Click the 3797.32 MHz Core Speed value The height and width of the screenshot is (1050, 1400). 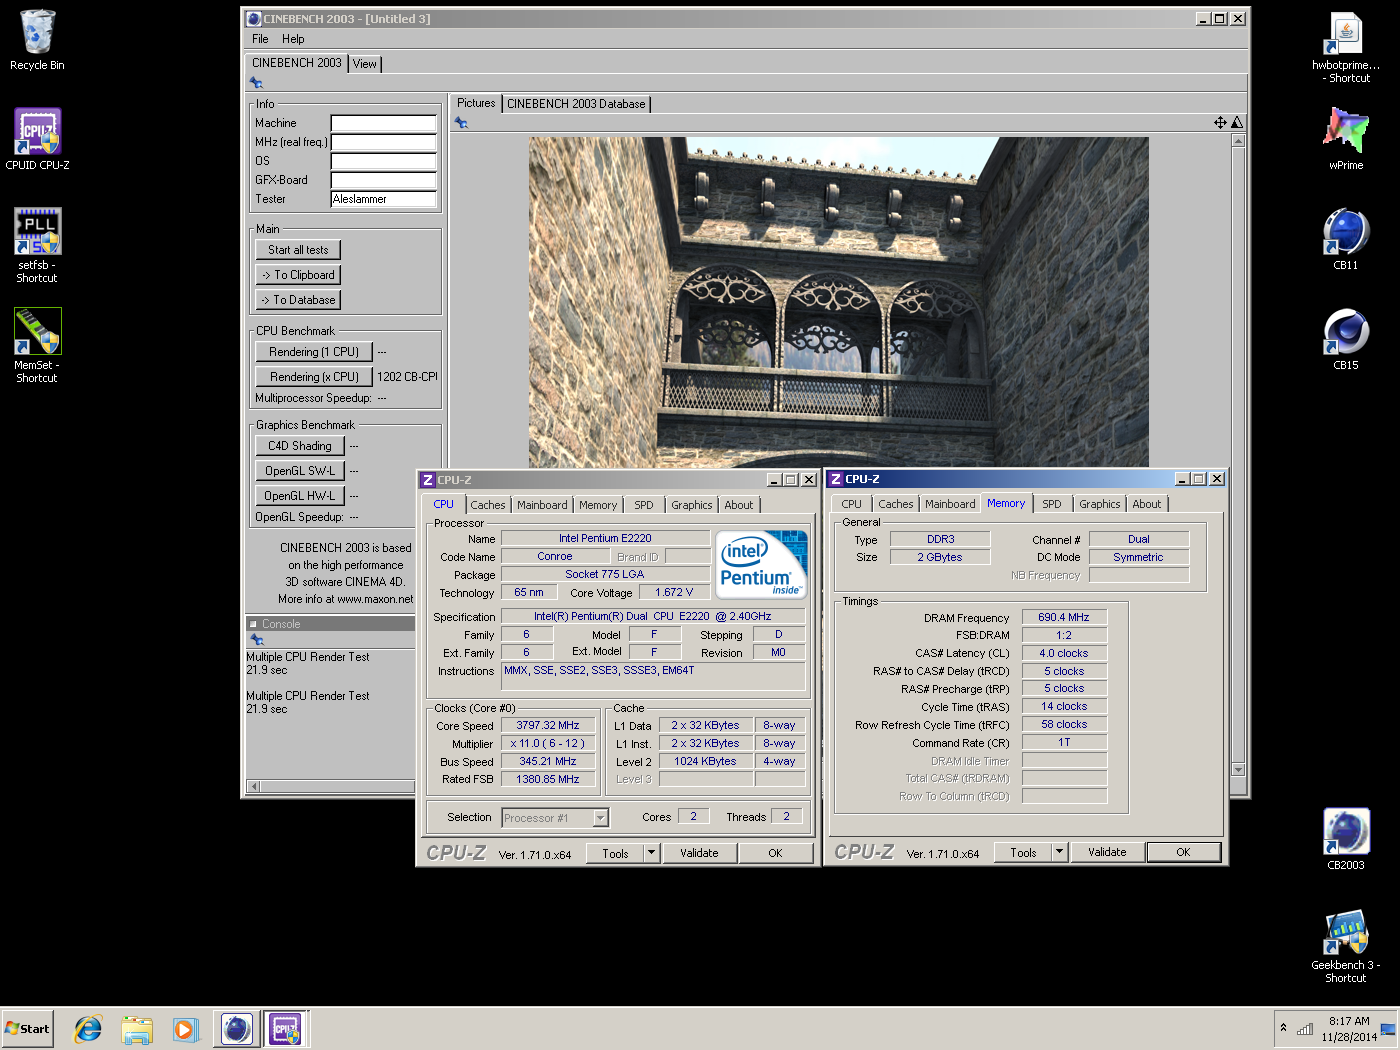click(548, 726)
